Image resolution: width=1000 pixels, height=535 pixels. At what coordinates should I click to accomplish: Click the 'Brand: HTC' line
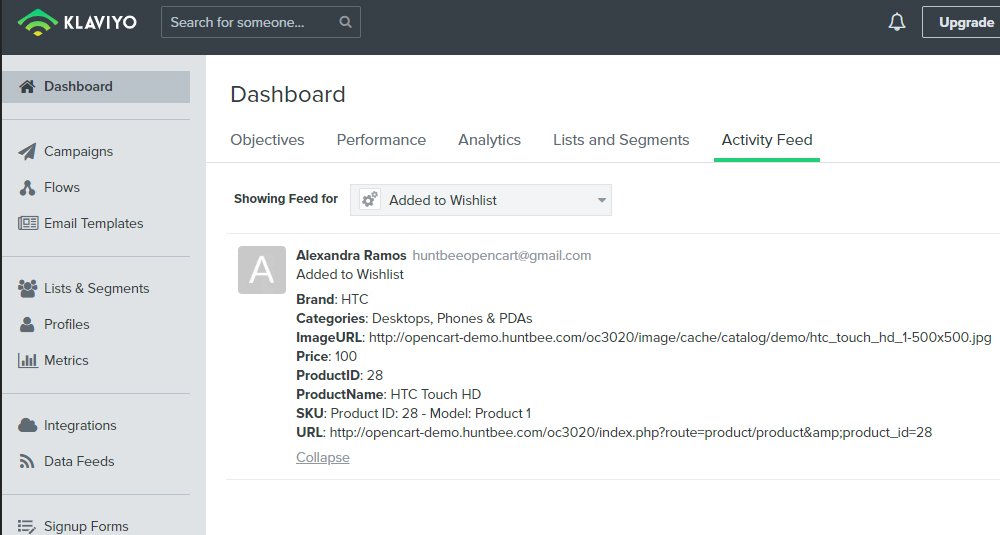point(332,299)
